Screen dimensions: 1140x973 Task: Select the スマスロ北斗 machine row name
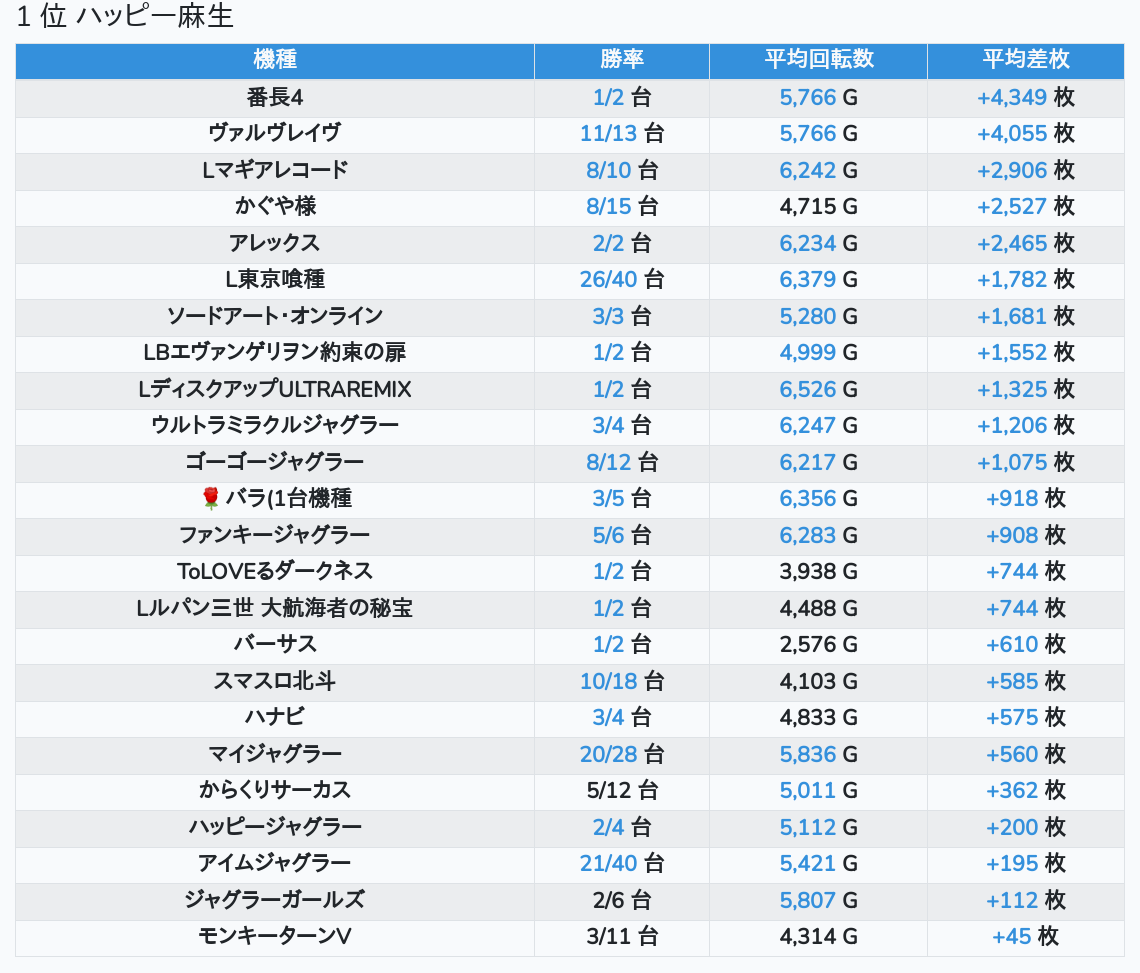(275, 681)
